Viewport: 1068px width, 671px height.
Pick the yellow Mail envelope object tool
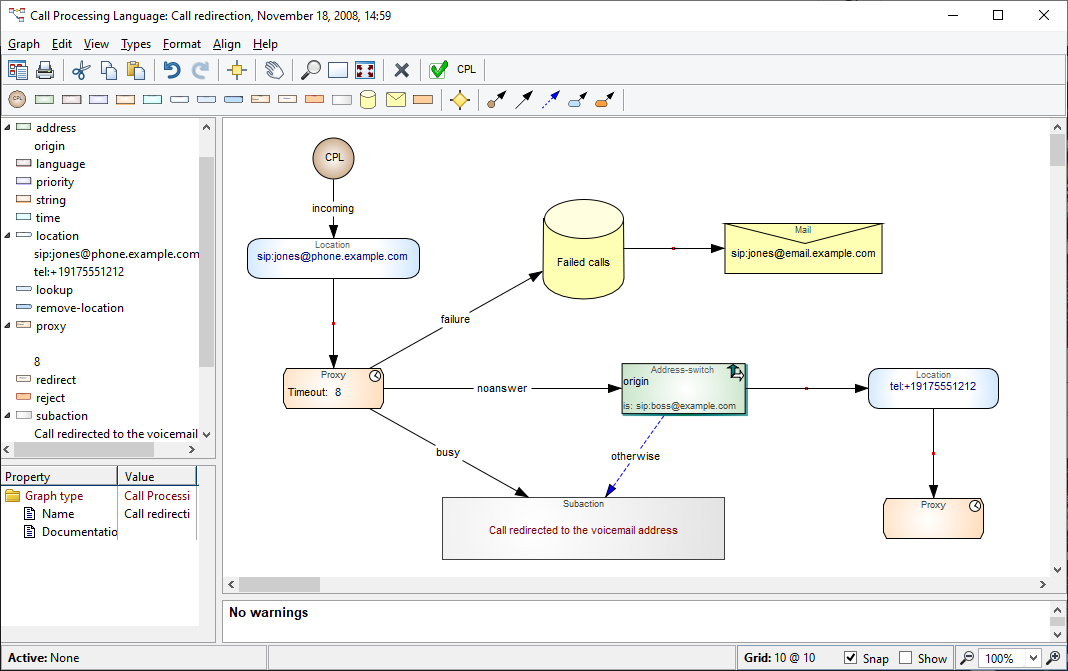(x=396, y=100)
